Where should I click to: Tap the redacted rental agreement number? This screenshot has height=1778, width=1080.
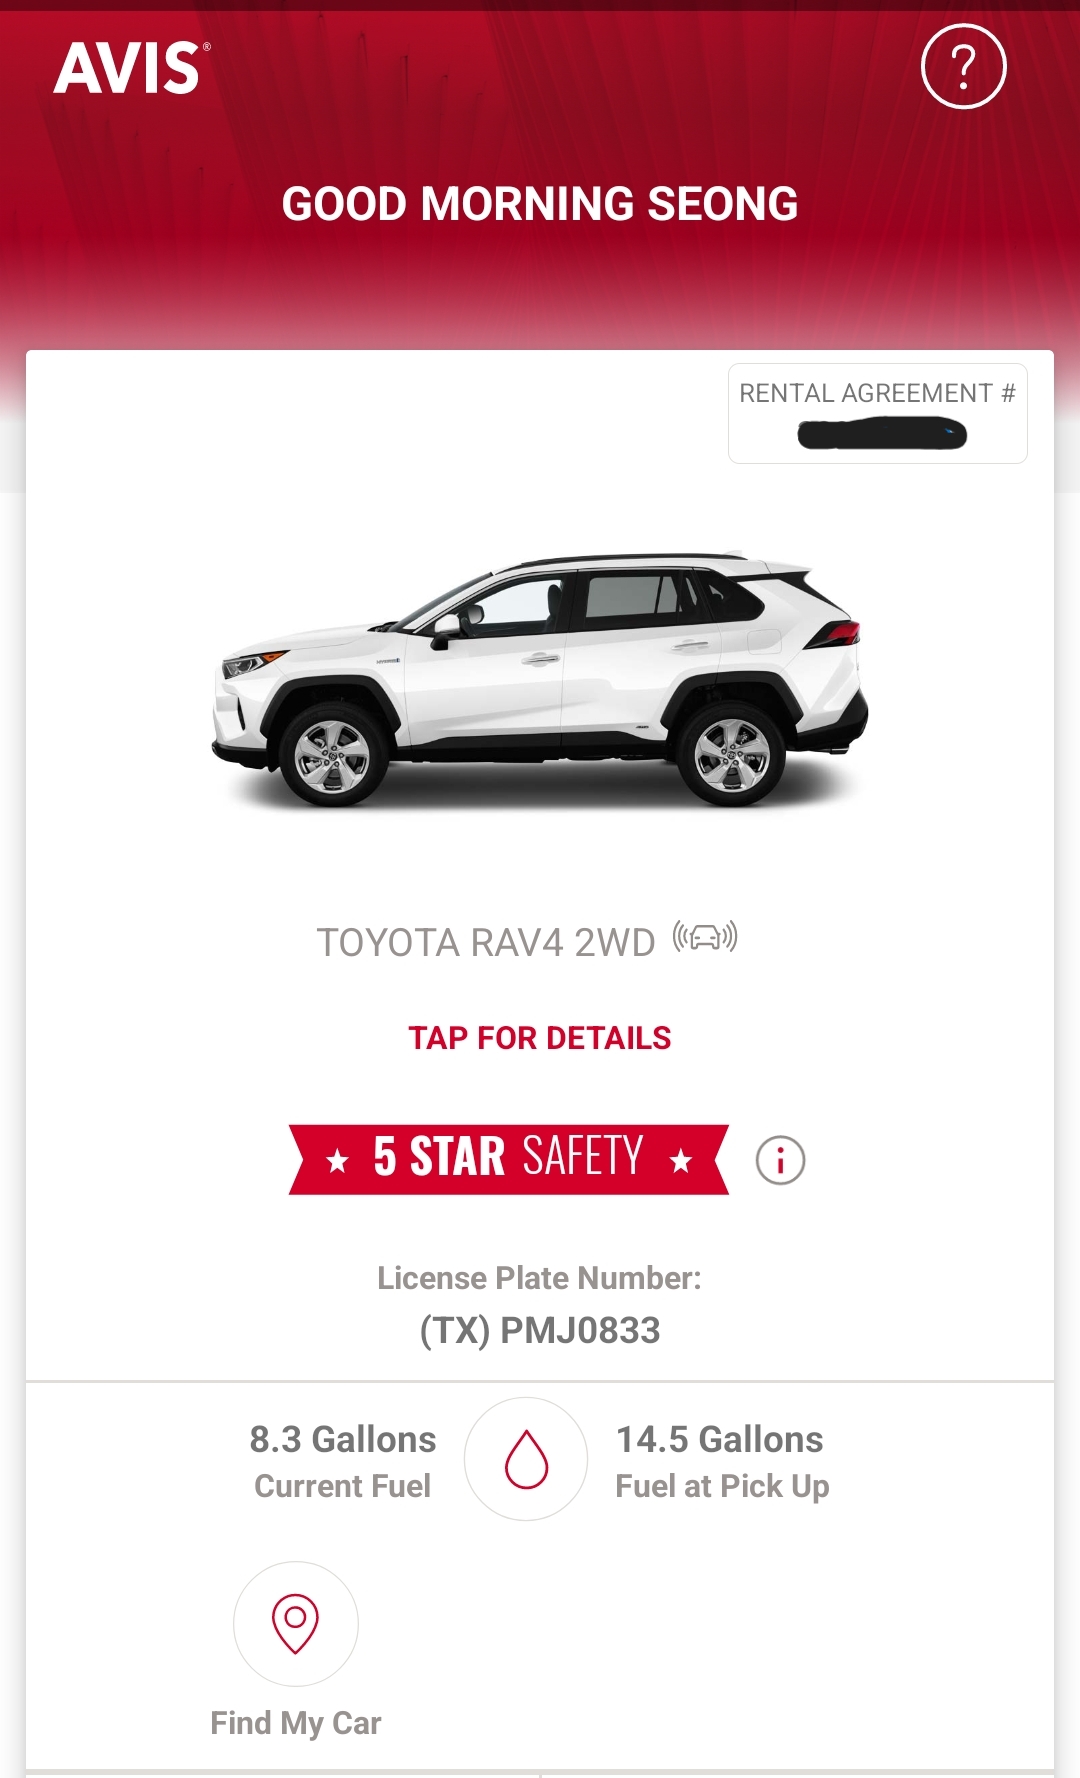882,435
